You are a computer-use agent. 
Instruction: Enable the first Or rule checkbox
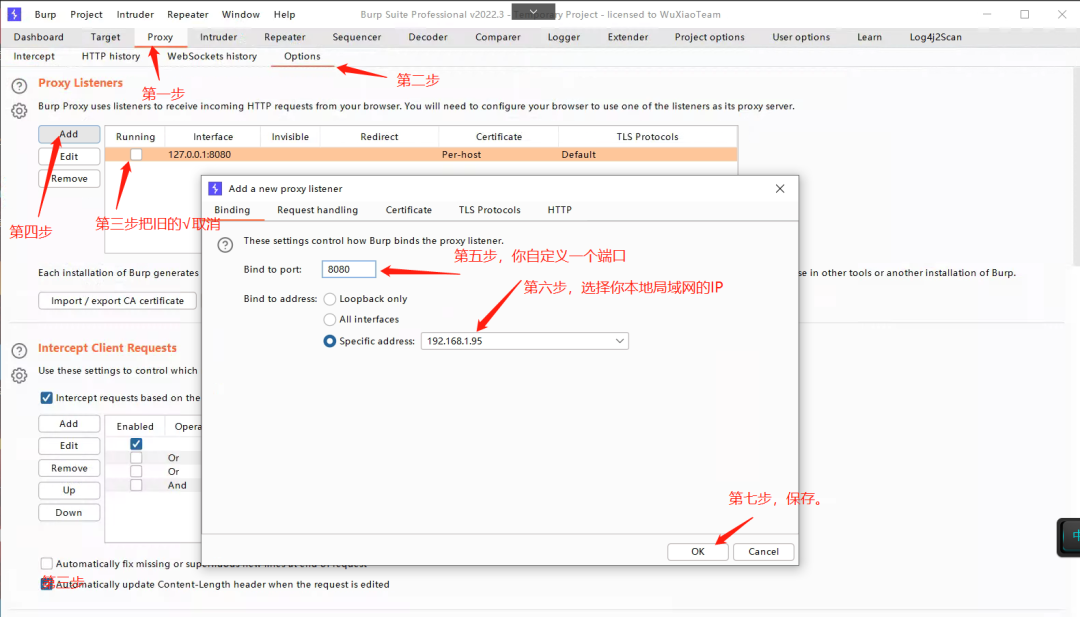pyautogui.click(x=136, y=458)
